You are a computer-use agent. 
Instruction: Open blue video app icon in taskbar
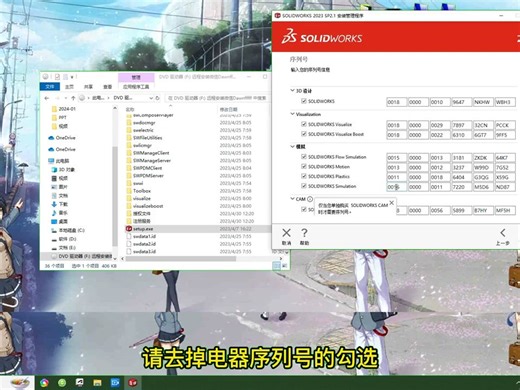115,383
